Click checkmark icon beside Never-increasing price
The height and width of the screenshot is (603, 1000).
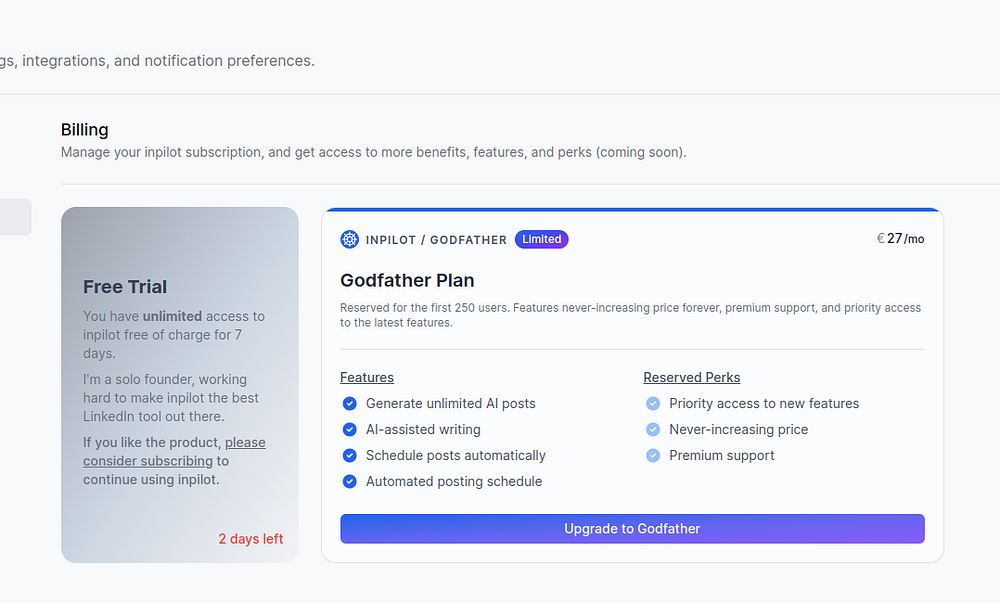653,429
